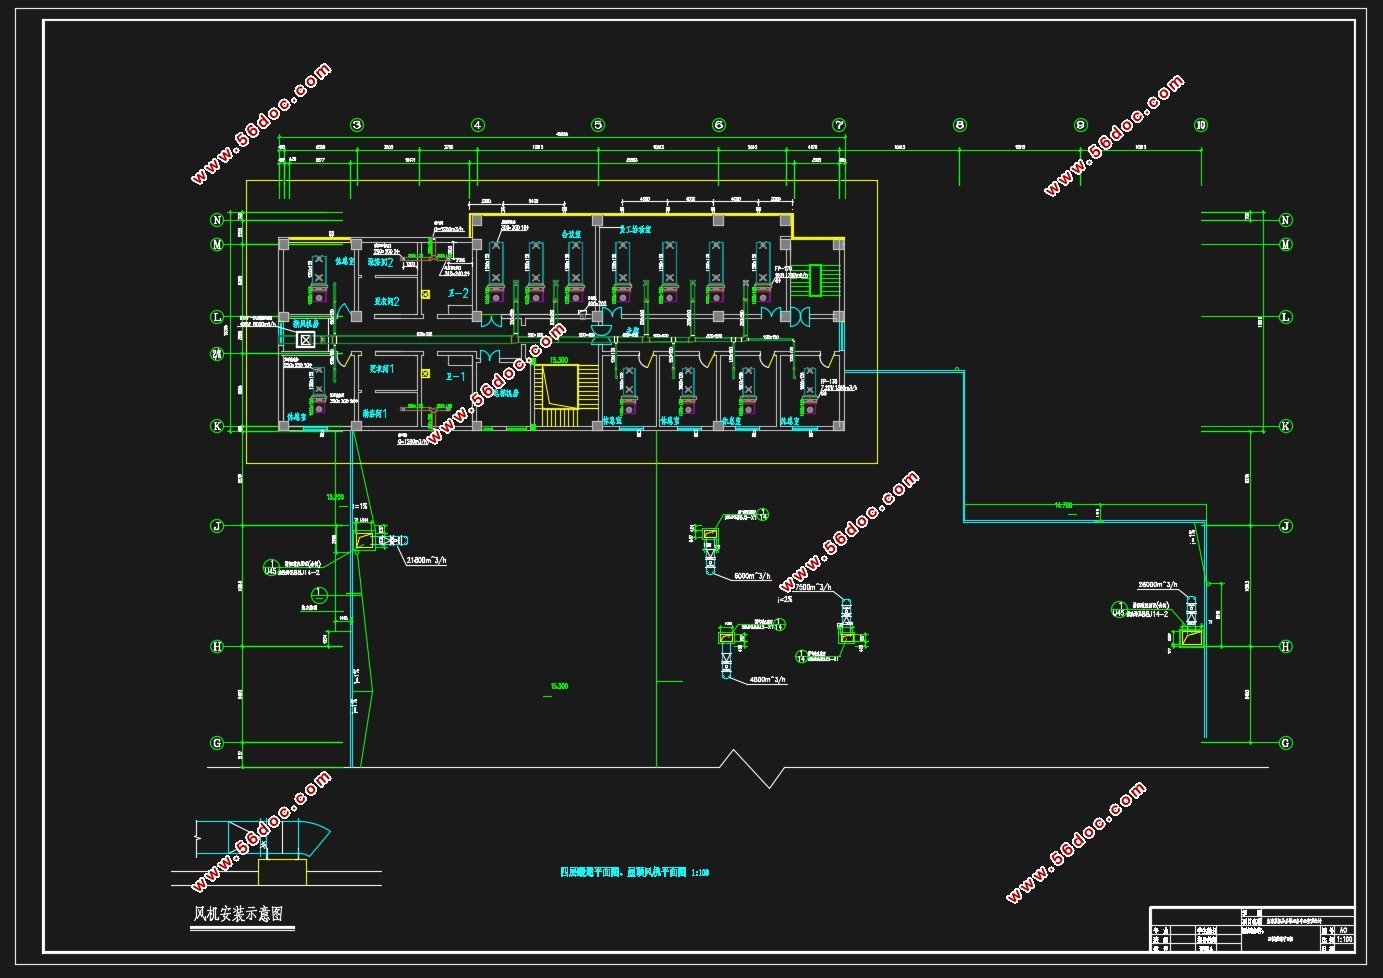Select the '13.200' elevation label
1383x978 pixels.
pyautogui.click(x=336, y=496)
